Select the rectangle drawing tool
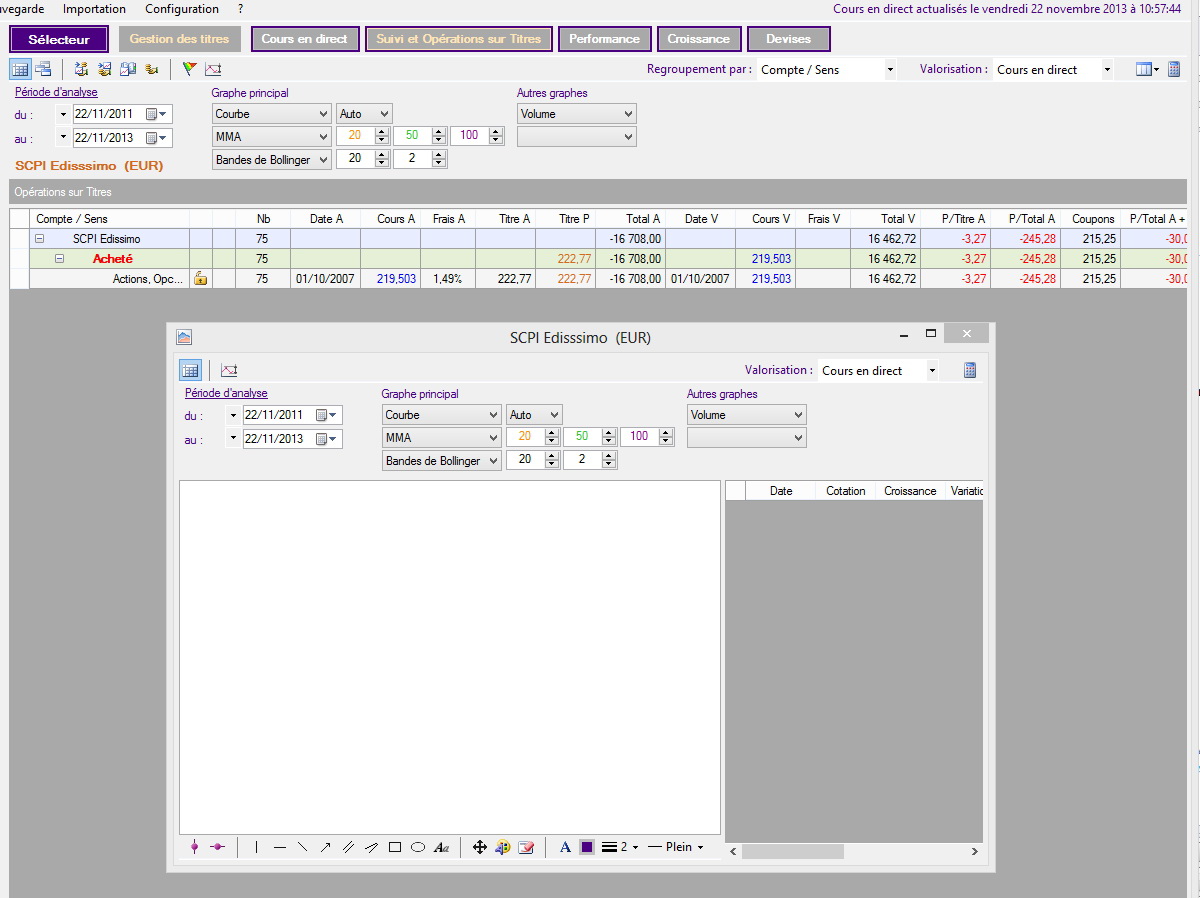This screenshot has width=1200, height=898. pyautogui.click(x=395, y=847)
